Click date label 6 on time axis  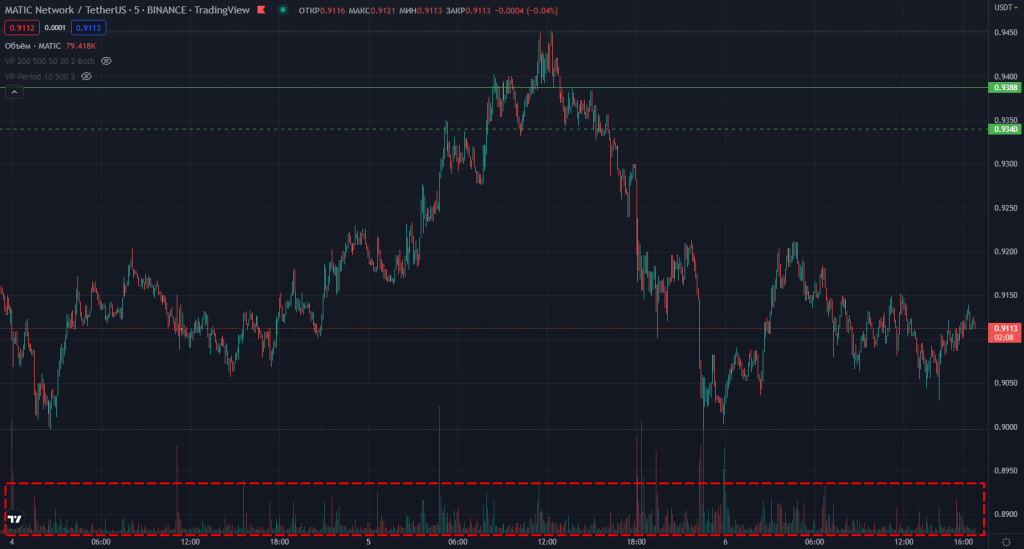pos(725,542)
